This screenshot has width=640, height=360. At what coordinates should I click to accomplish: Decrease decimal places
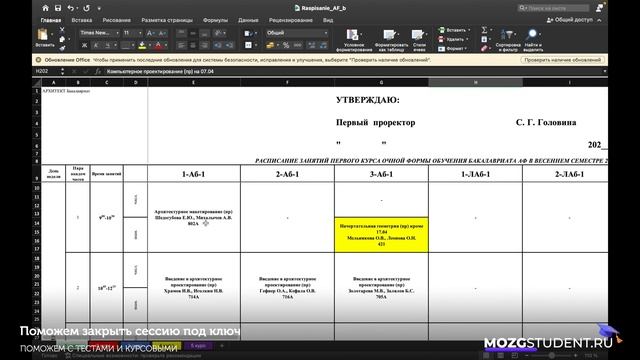point(324,45)
